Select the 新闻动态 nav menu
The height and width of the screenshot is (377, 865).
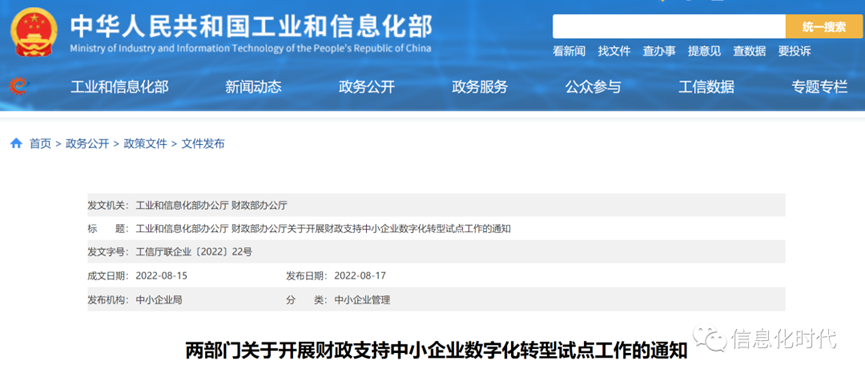point(253,87)
